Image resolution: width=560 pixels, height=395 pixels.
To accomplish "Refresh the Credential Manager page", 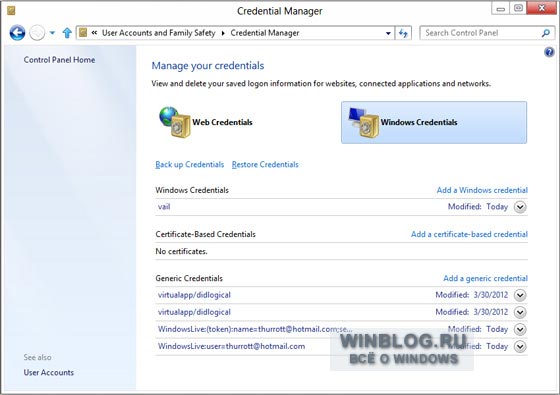I will [x=403, y=33].
